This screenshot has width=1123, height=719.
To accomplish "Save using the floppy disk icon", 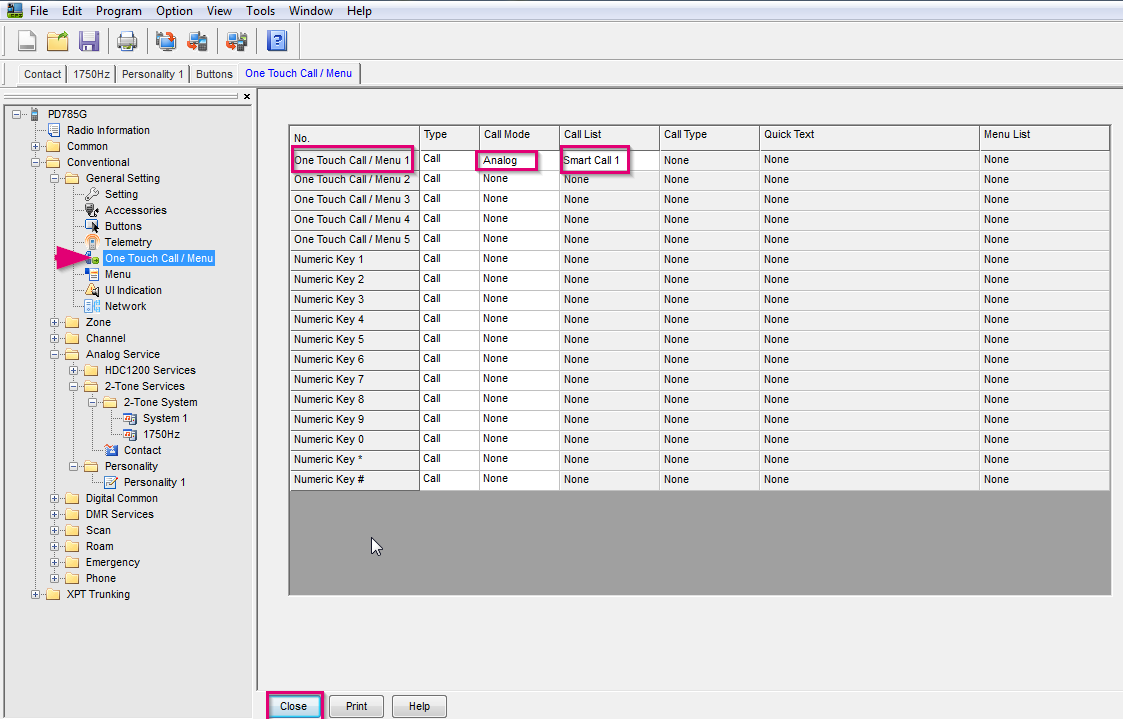I will tap(89, 42).
